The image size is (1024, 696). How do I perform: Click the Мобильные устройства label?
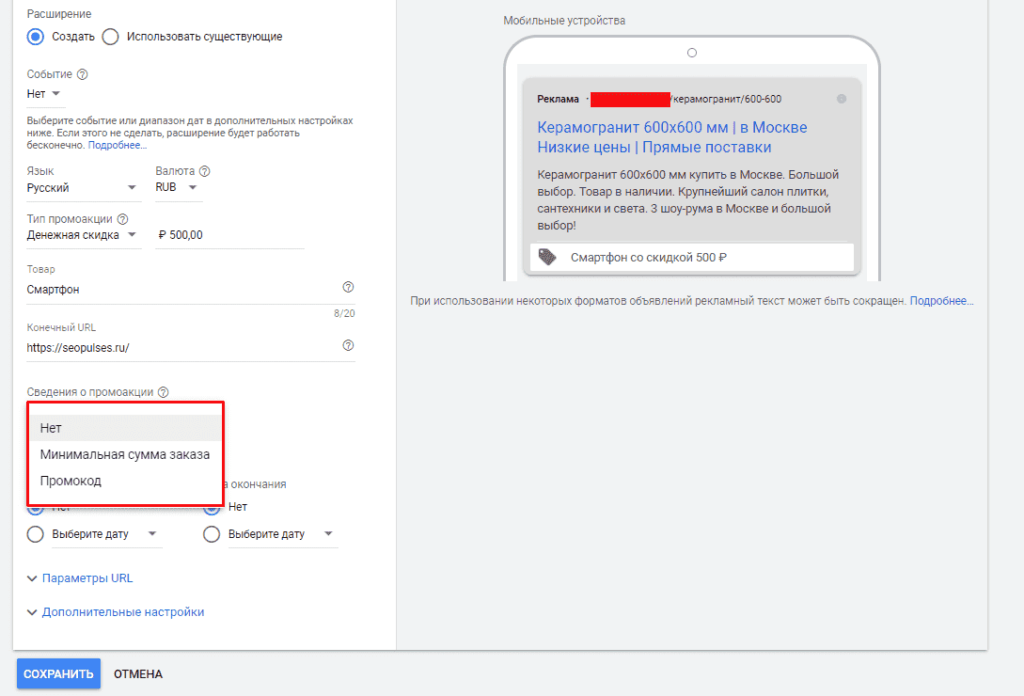point(564,20)
